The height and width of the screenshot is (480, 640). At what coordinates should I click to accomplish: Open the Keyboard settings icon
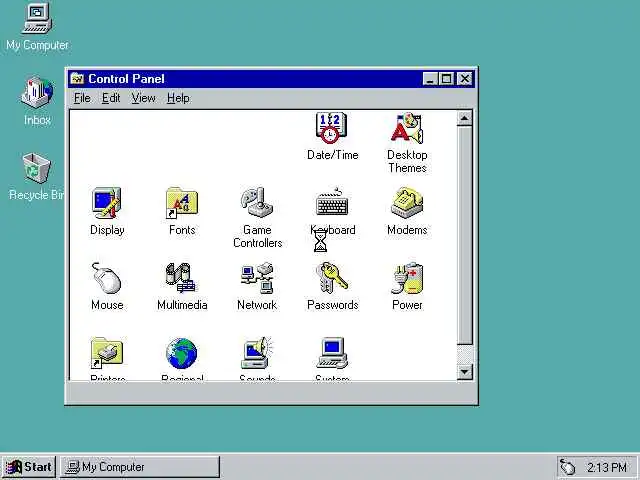(332, 203)
